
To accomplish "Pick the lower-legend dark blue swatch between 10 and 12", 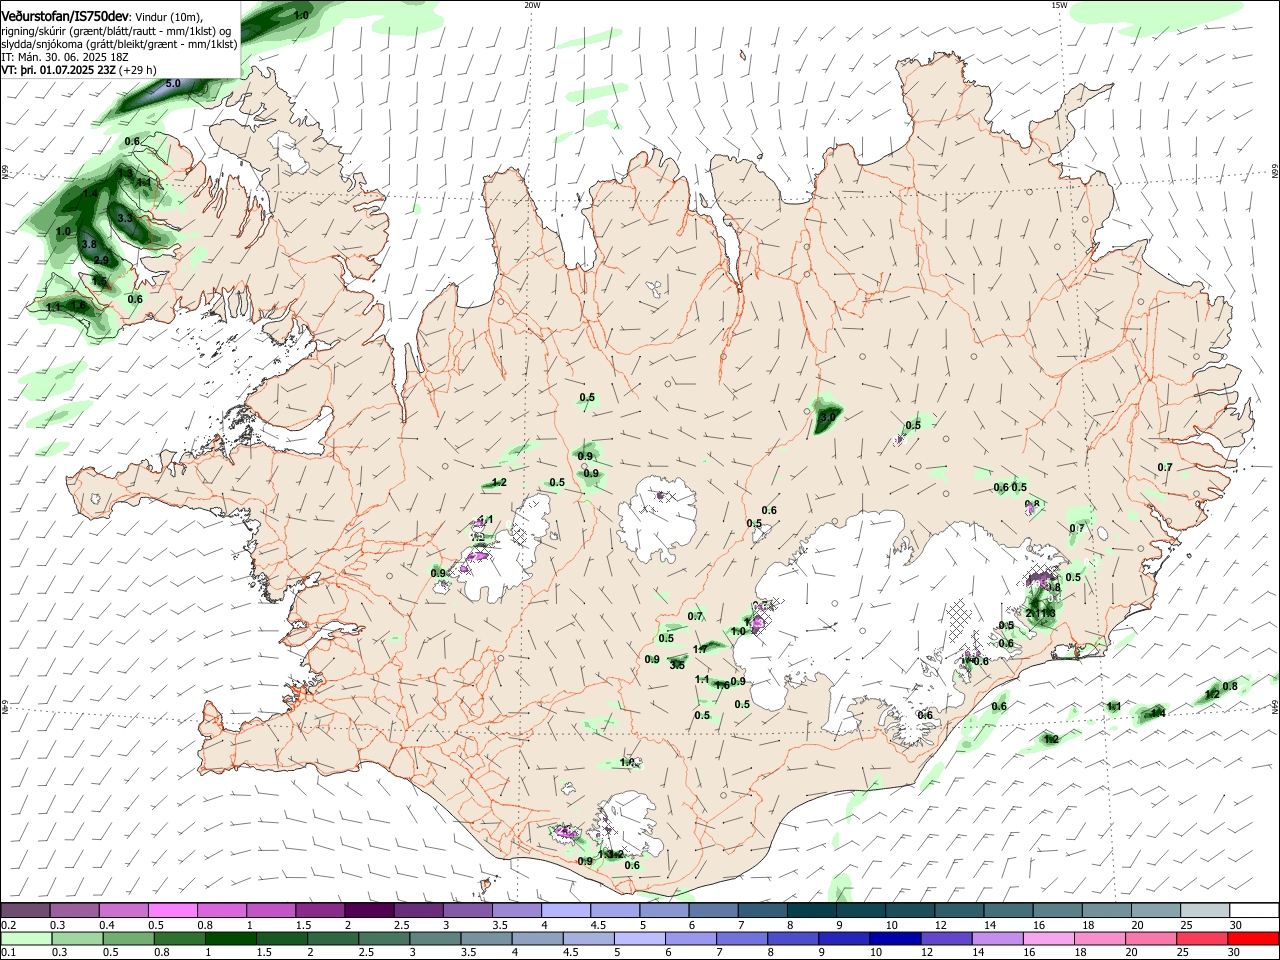I will point(895,938).
